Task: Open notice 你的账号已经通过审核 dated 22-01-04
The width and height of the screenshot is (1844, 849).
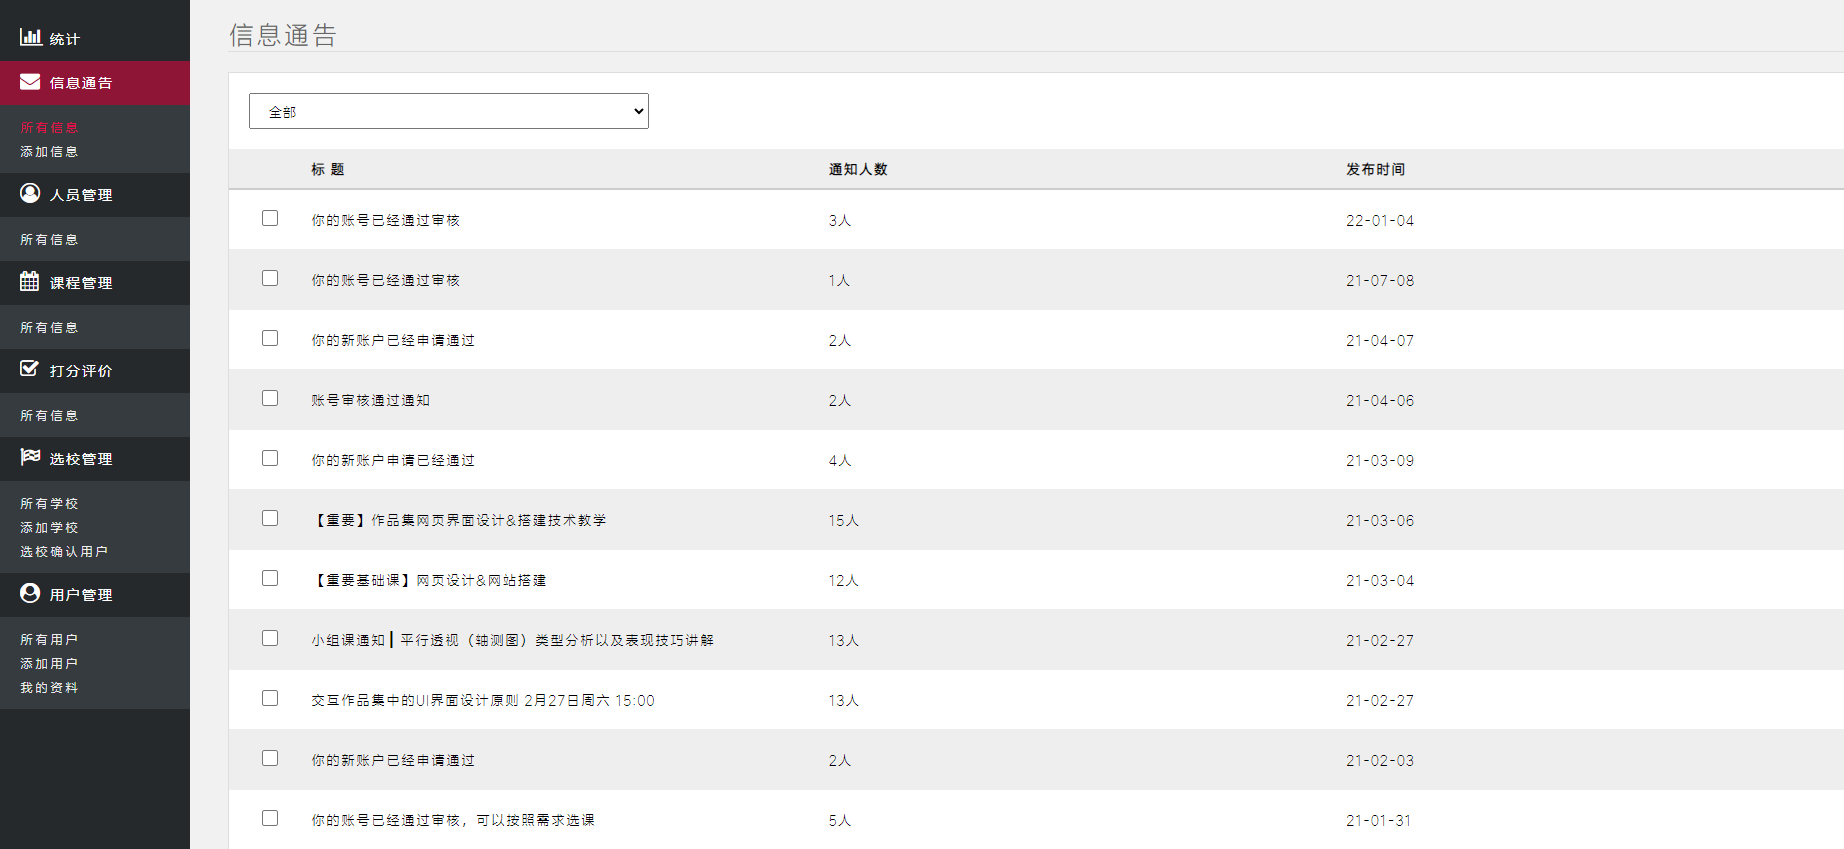Action: tap(385, 220)
